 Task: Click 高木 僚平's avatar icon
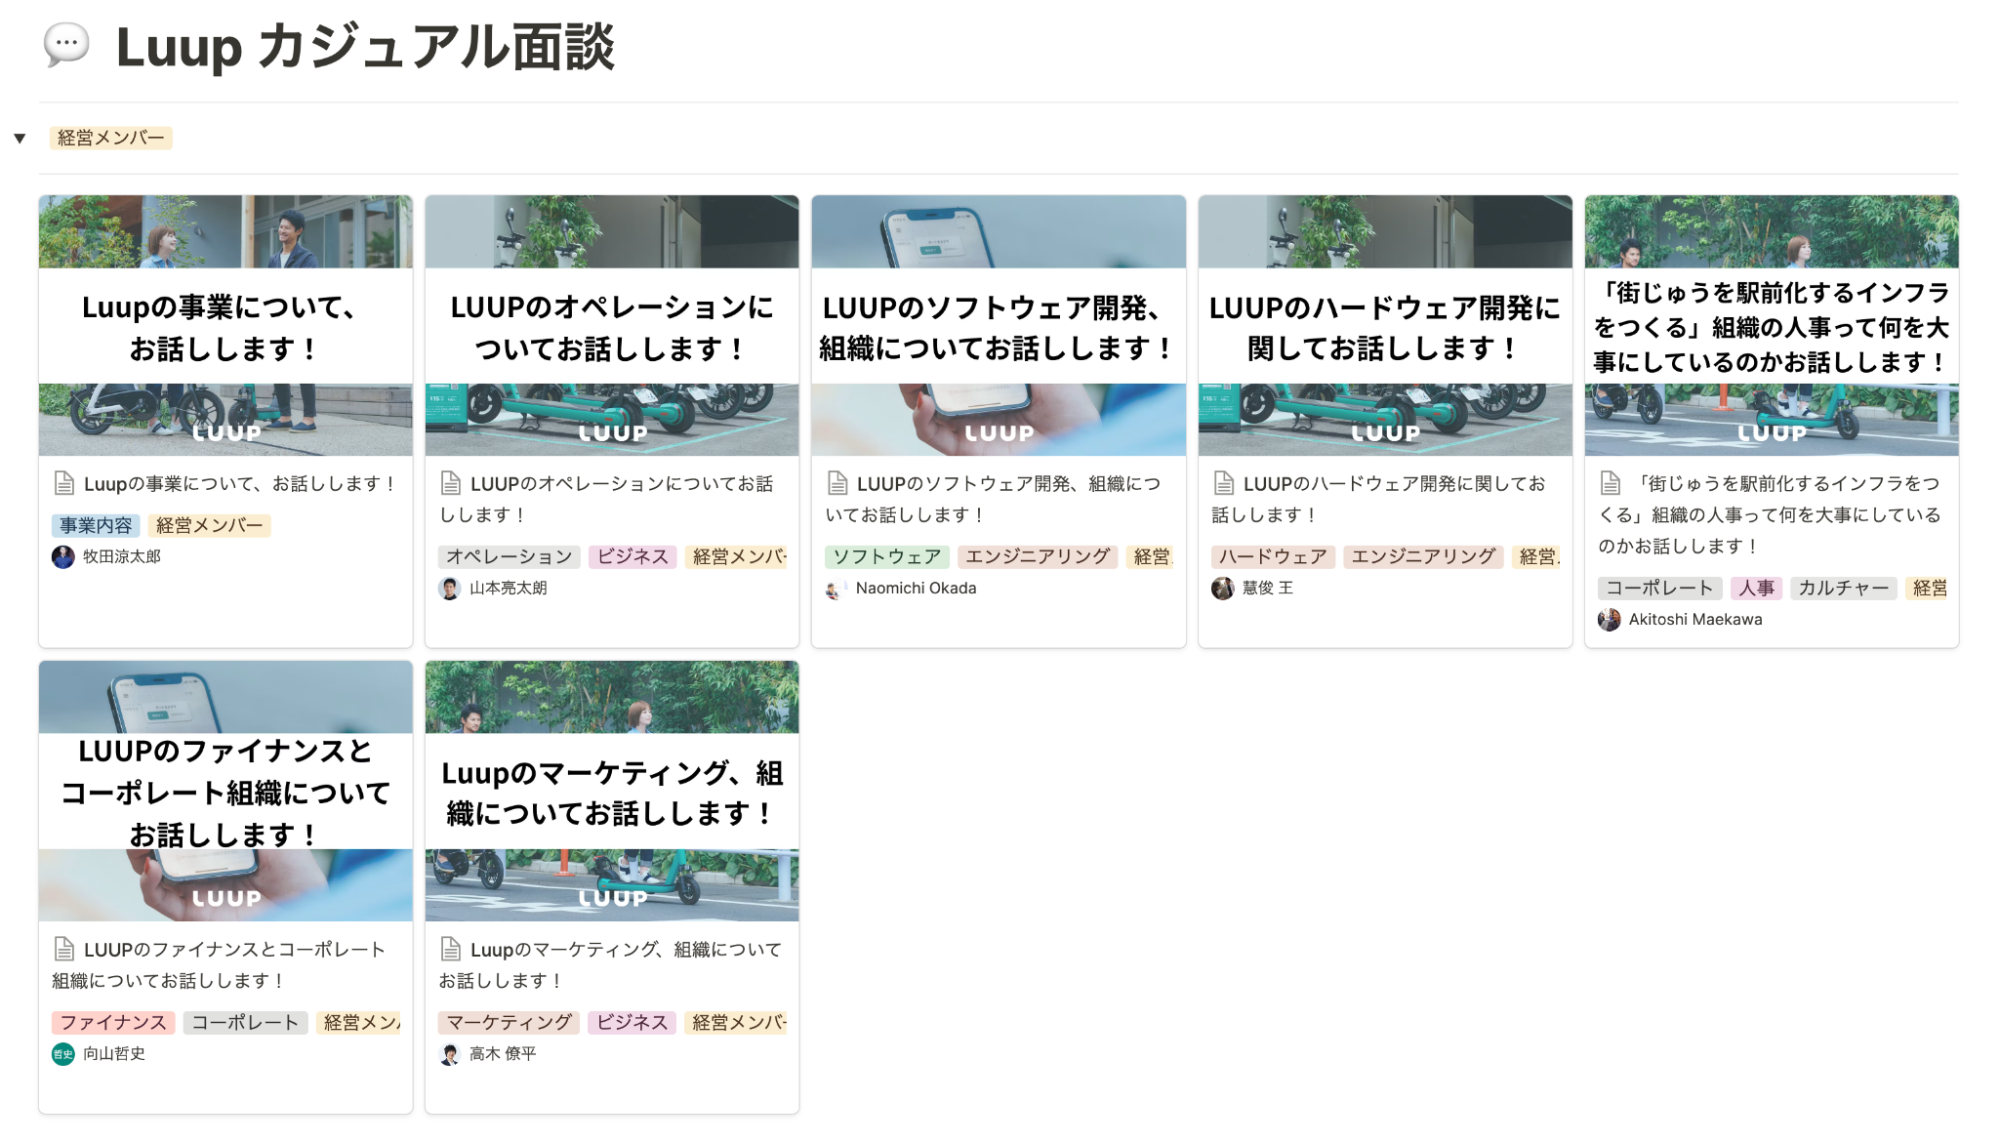tap(450, 1052)
